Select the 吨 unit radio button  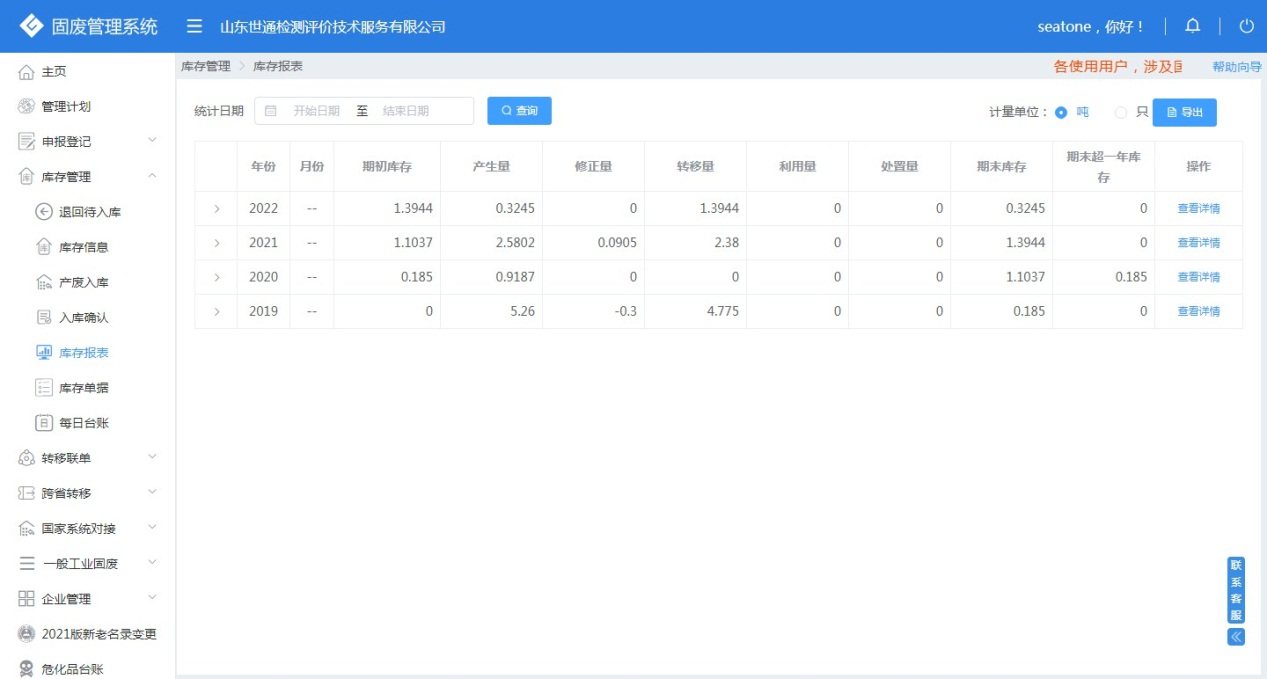coord(1061,112)
